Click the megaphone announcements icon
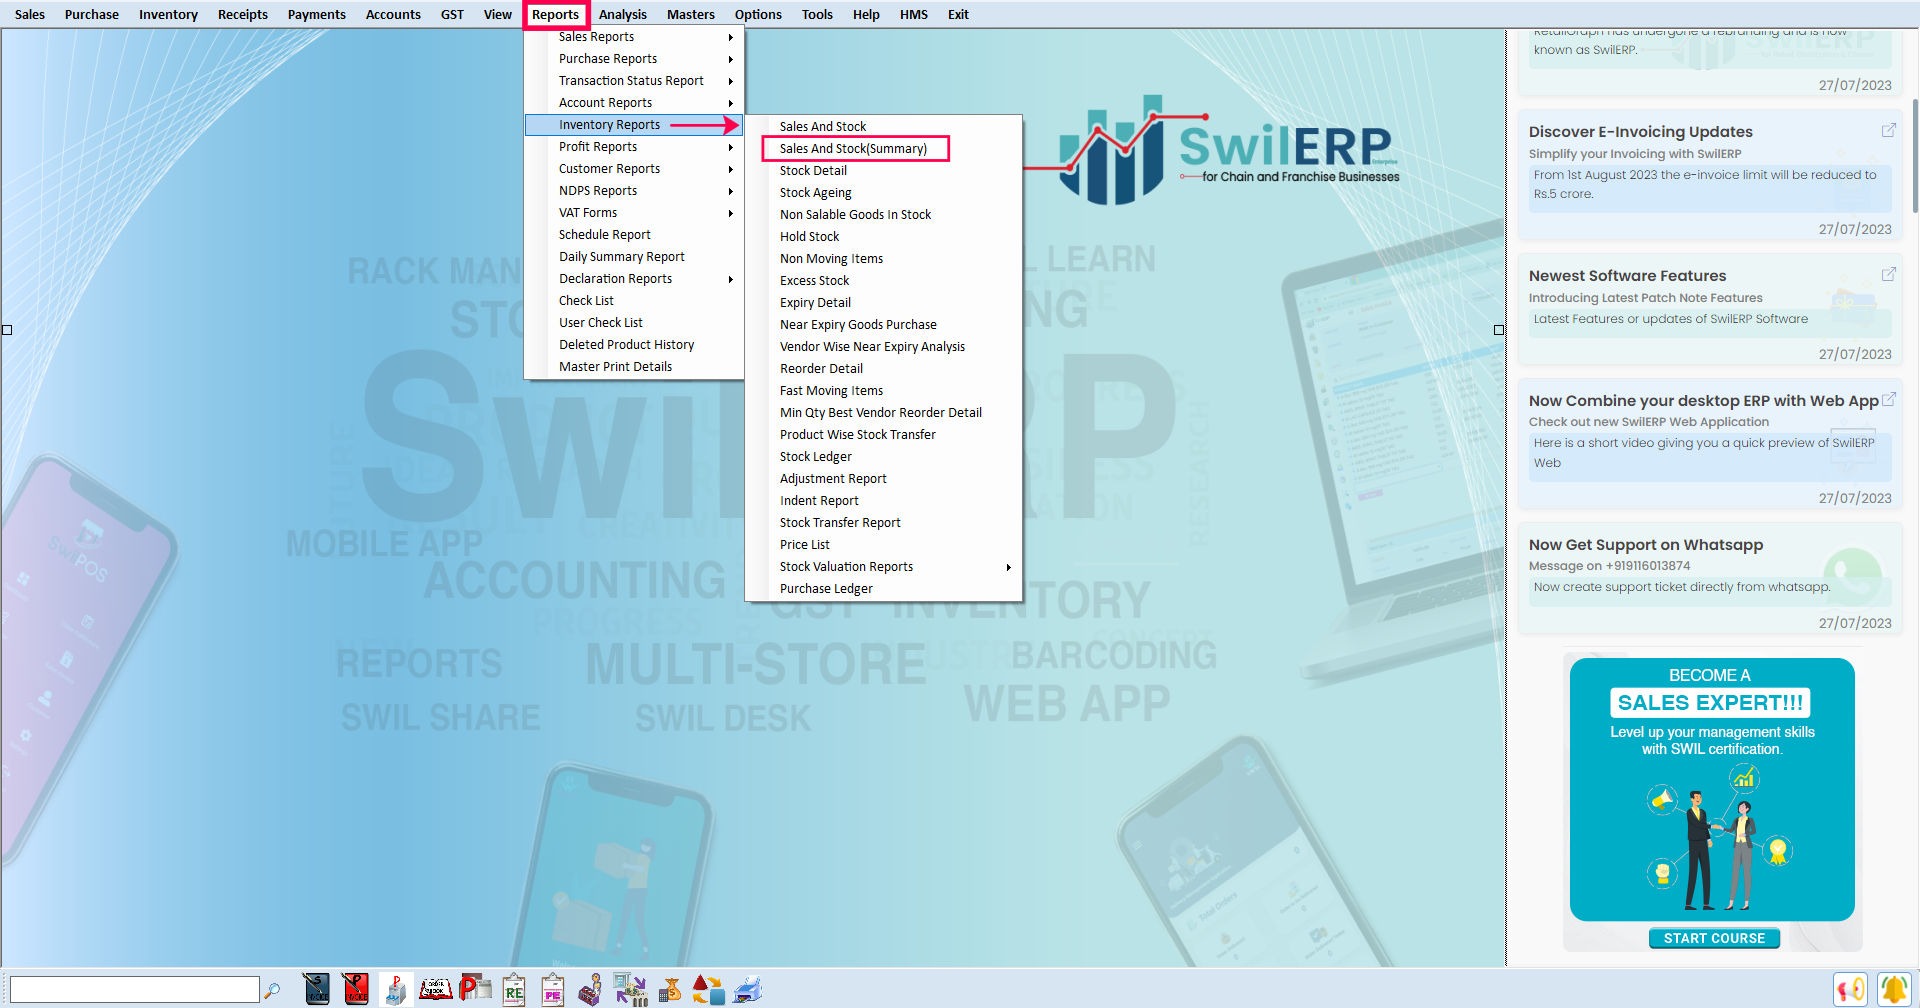The height and width of the screenshot is (1008, 1920). tap(1851, 989)
